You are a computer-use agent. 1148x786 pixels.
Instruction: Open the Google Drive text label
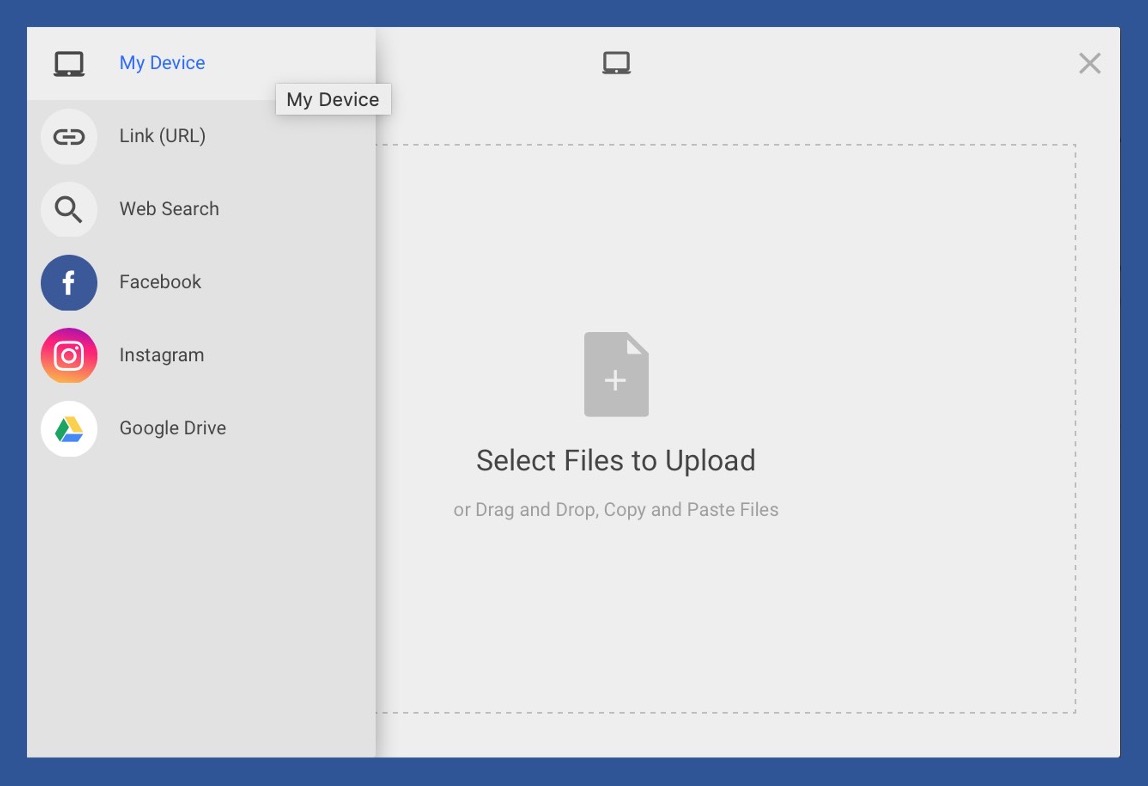coord(172,428)
